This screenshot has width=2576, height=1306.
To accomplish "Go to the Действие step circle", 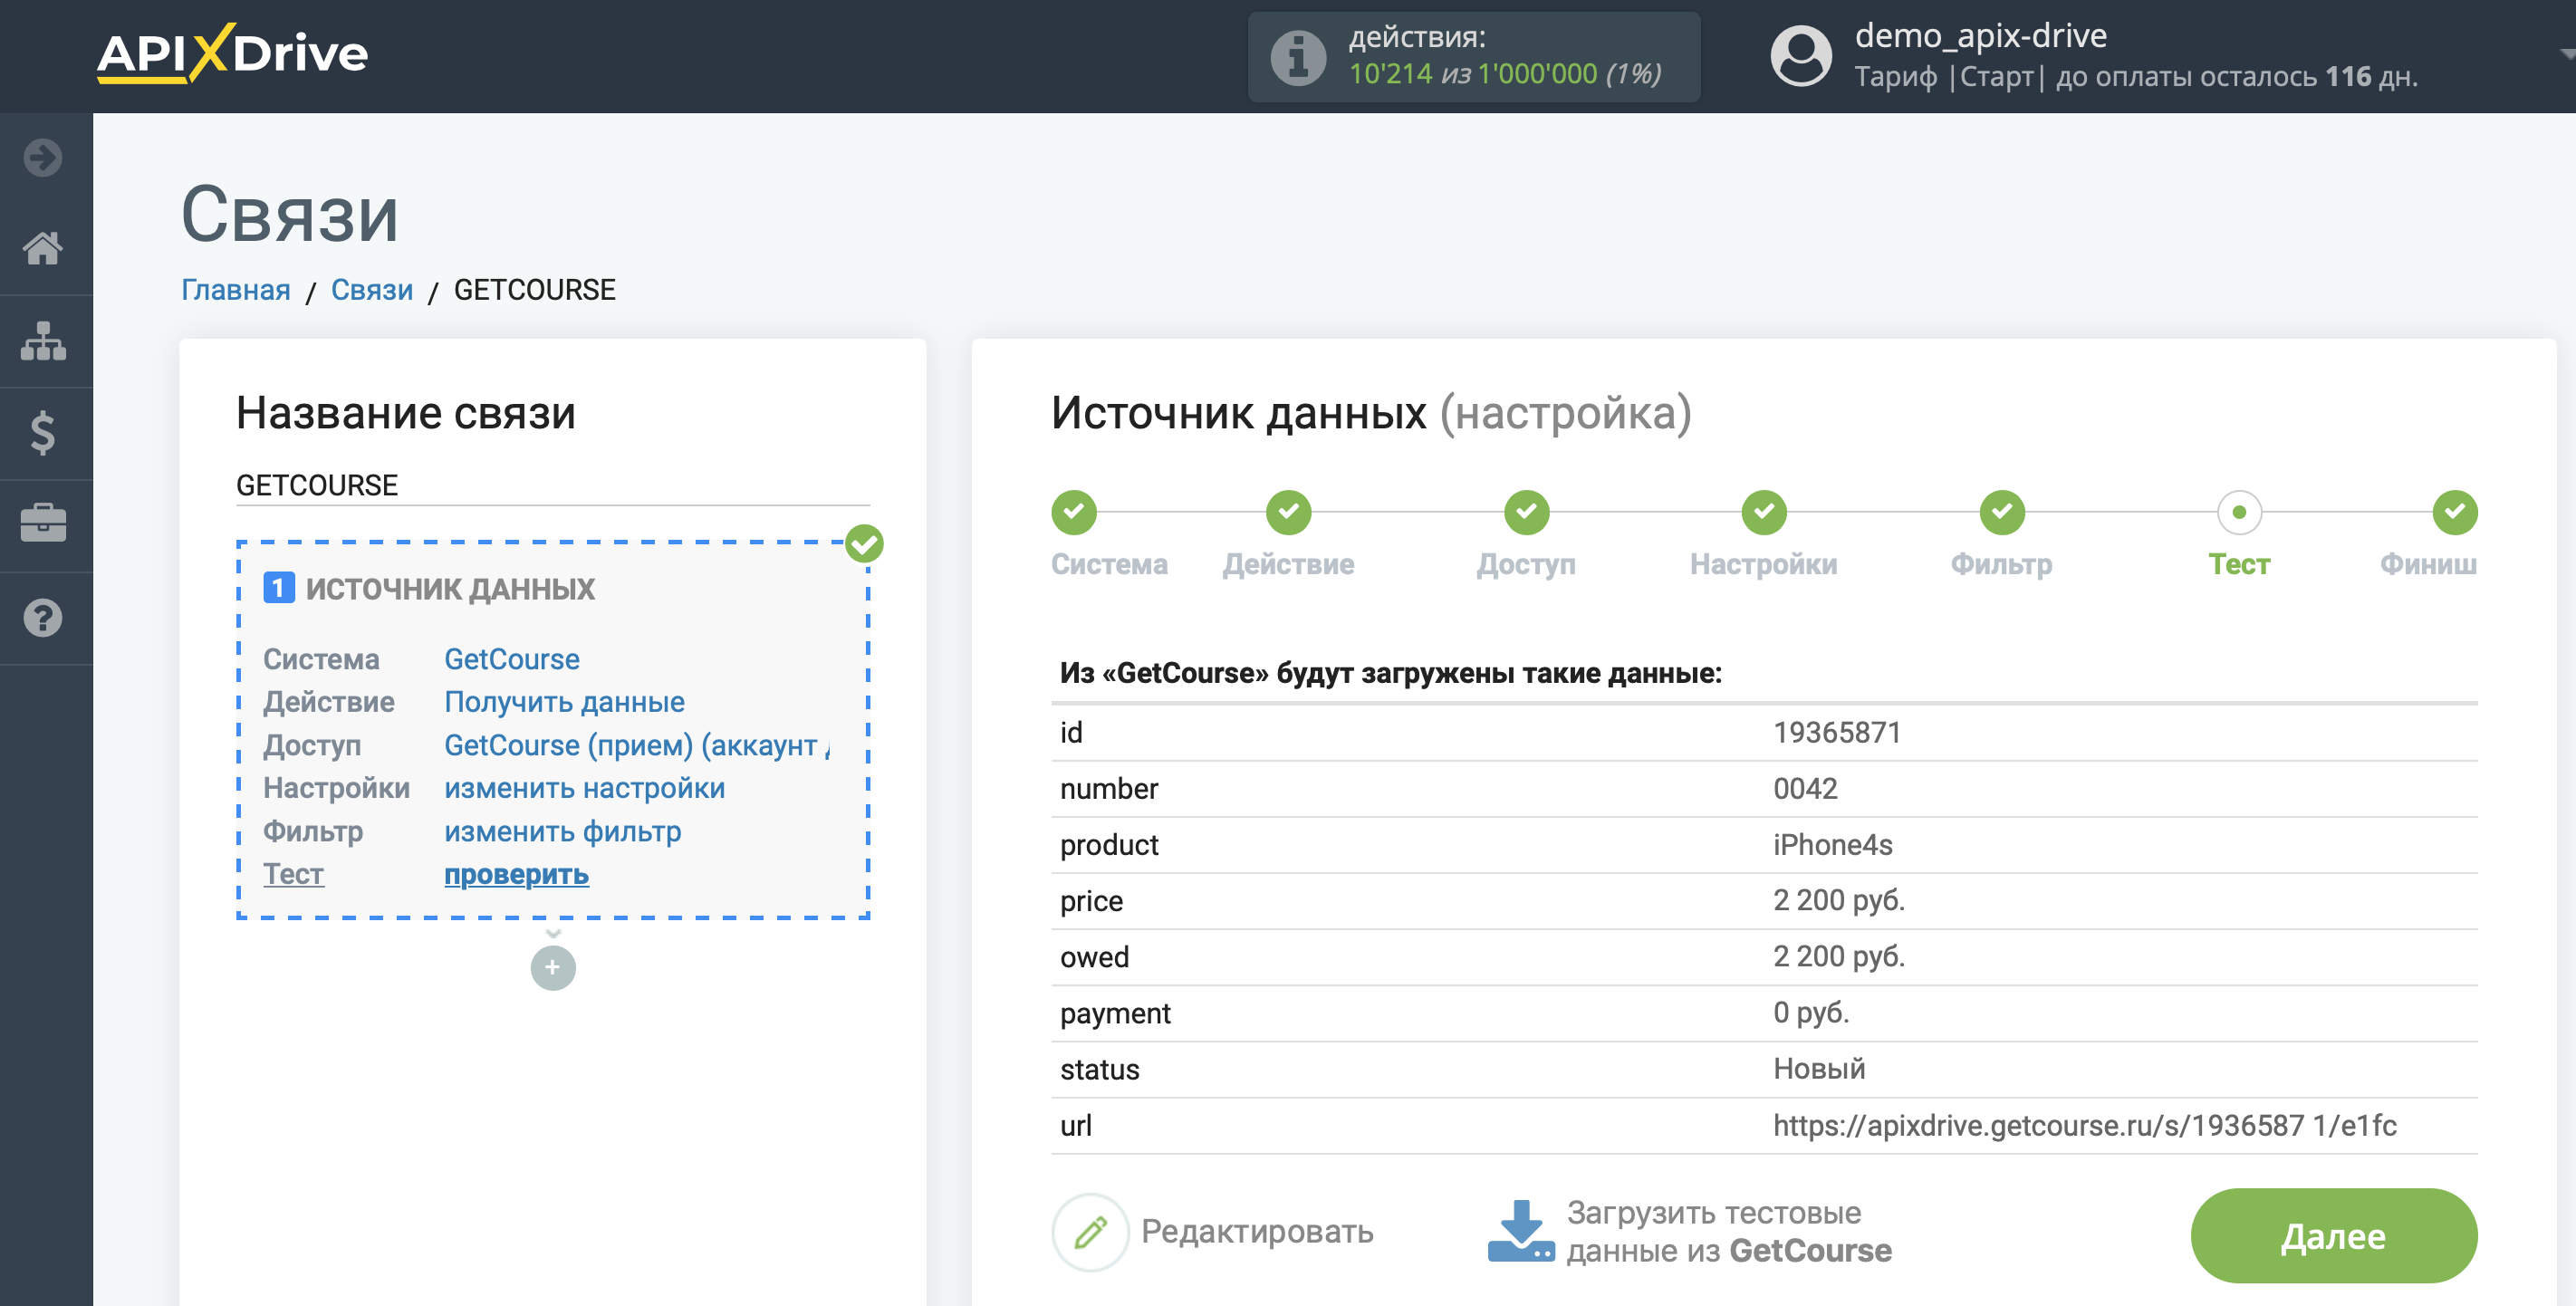I will (x=1288, y=512).
